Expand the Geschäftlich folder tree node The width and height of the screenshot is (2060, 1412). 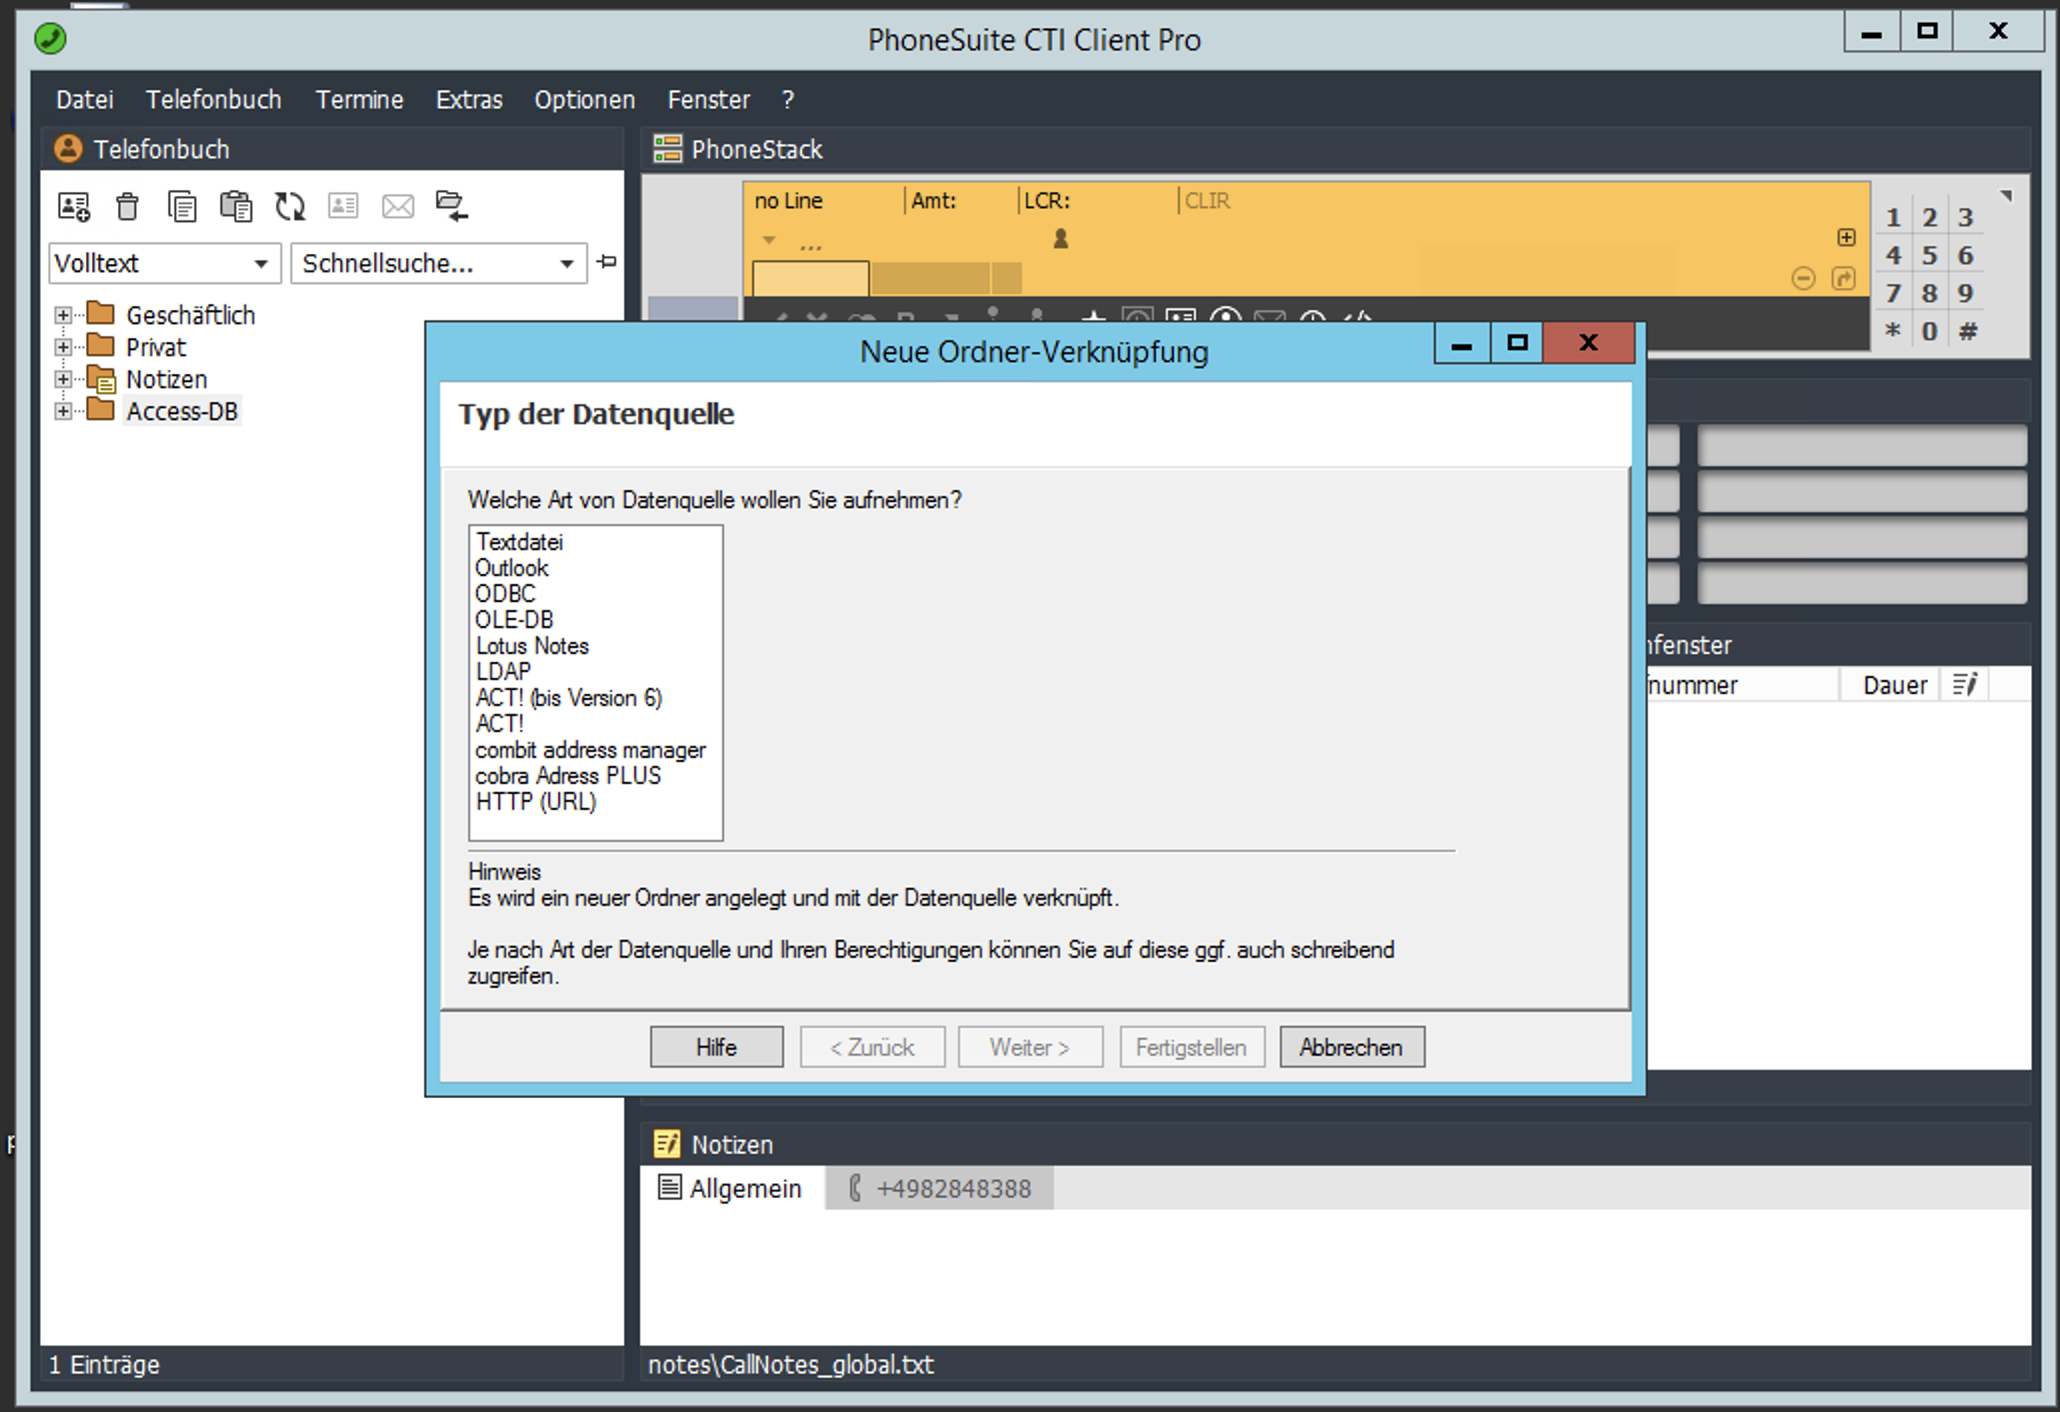coord(63,315)
